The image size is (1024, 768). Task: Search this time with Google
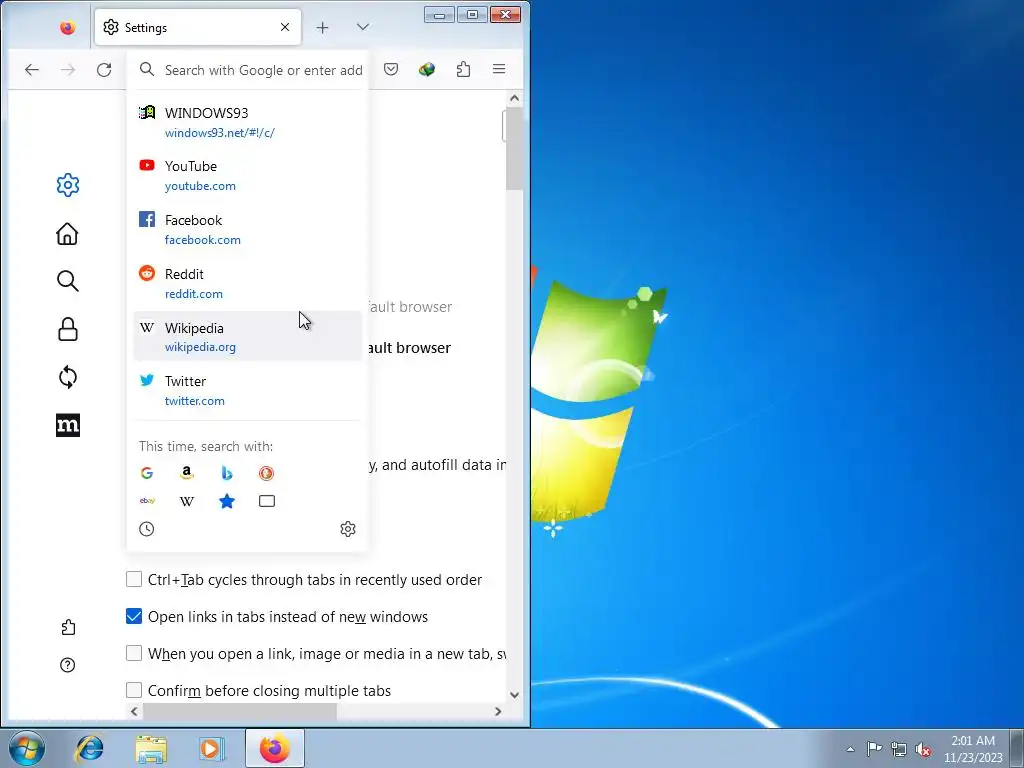tap(147, 473)
